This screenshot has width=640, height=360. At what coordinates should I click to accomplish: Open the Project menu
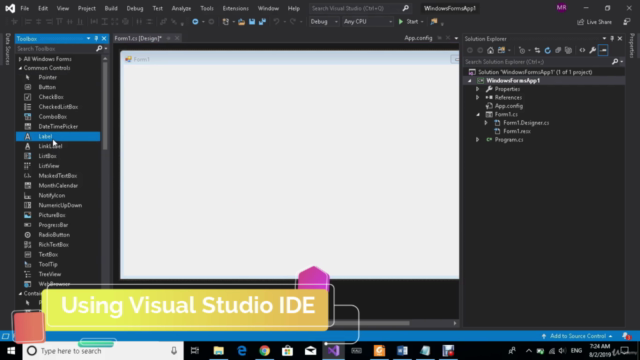[87, 8]
